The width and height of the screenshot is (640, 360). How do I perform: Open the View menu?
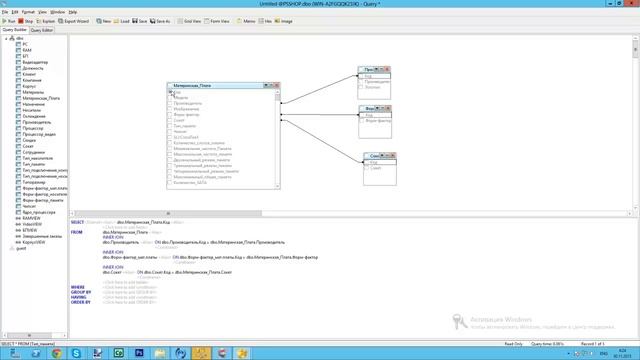[x=42, y=12]
